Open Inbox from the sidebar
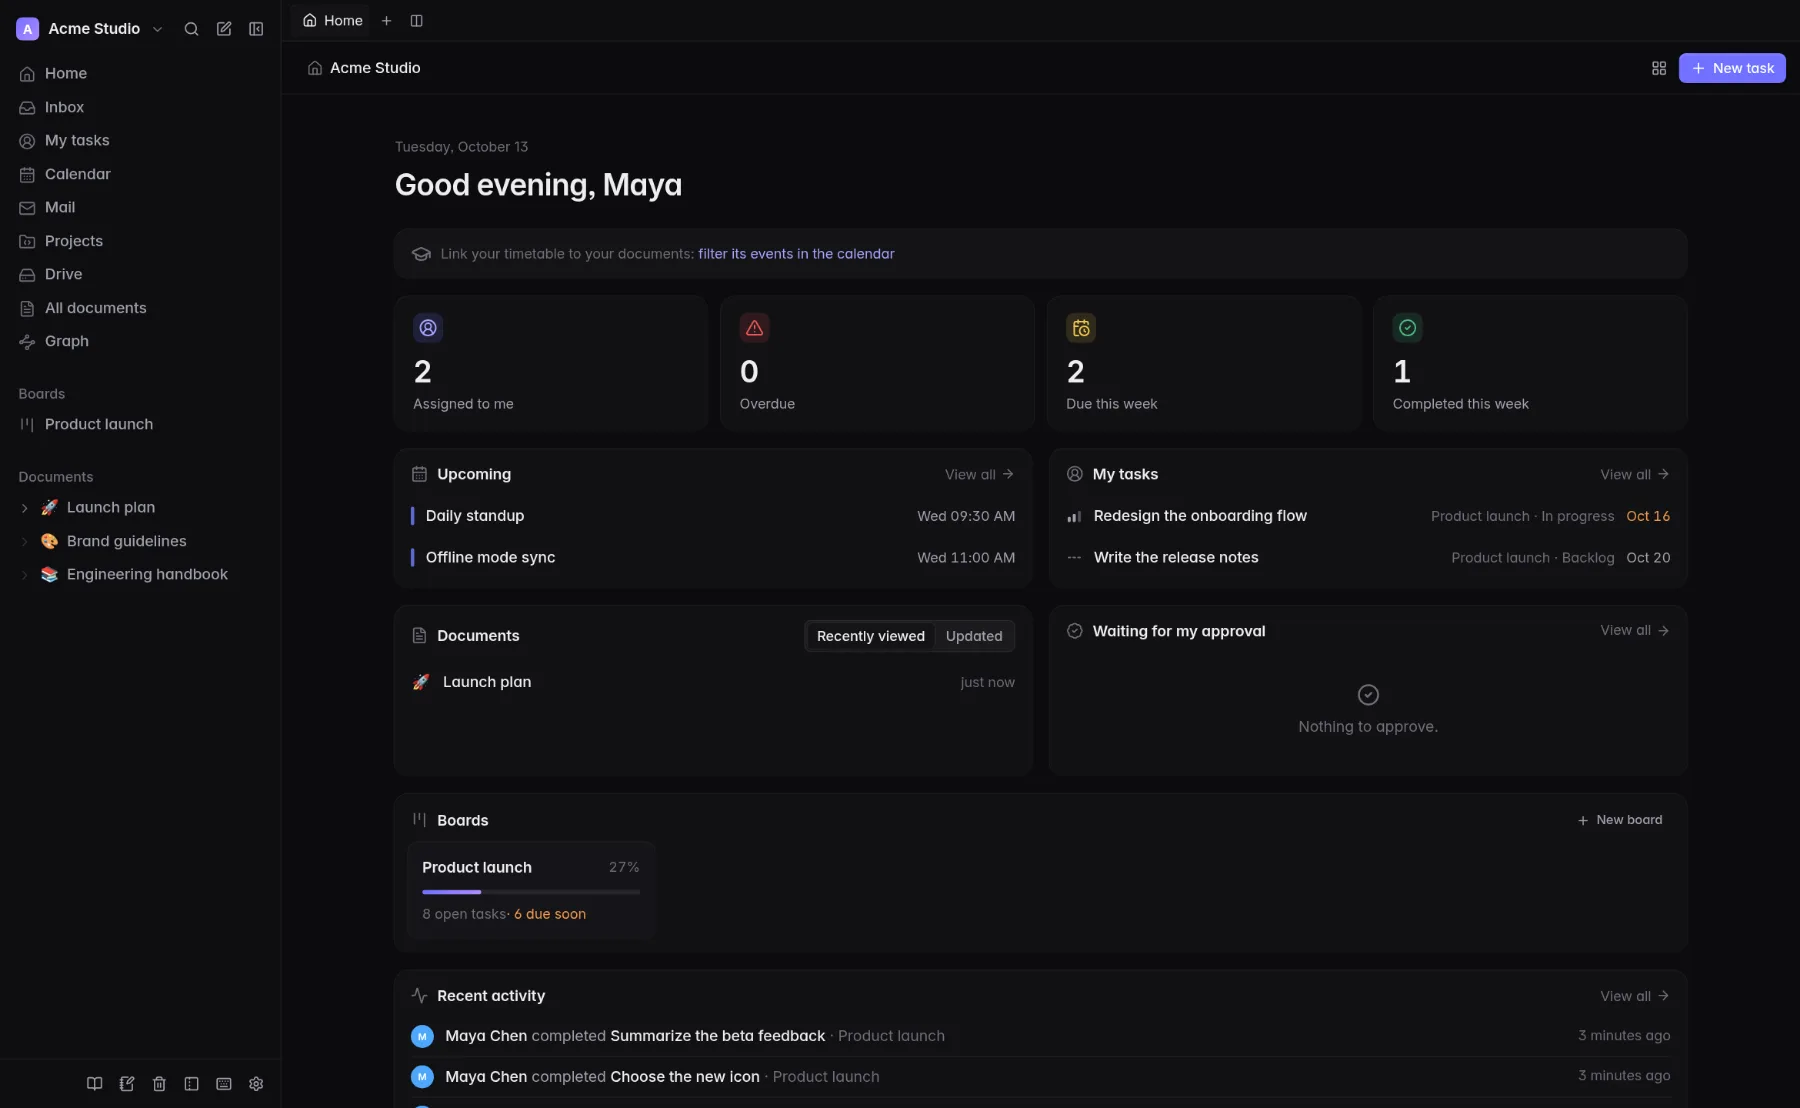Viewport: 1800px width, 1108px height. tap(140, 107)
